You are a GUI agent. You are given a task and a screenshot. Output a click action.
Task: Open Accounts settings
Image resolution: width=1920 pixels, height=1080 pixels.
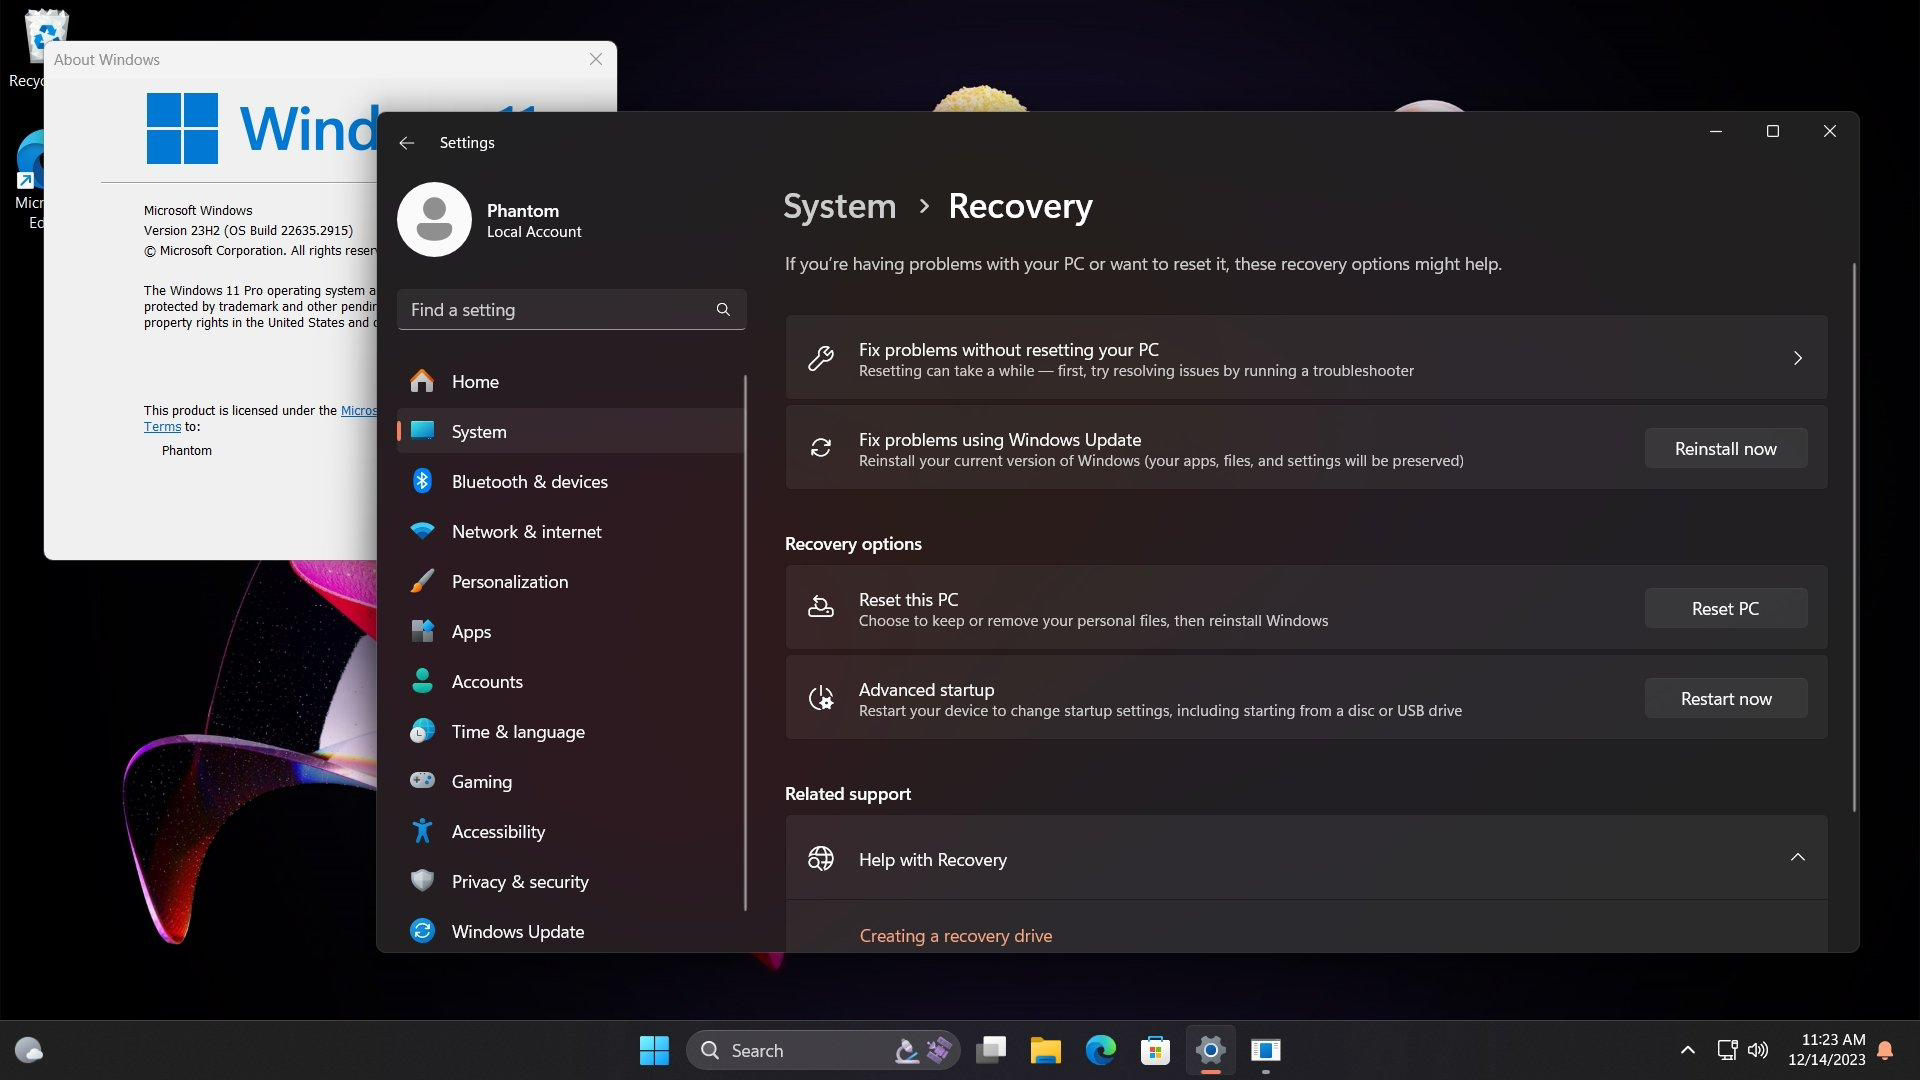(x=571, y=681)
